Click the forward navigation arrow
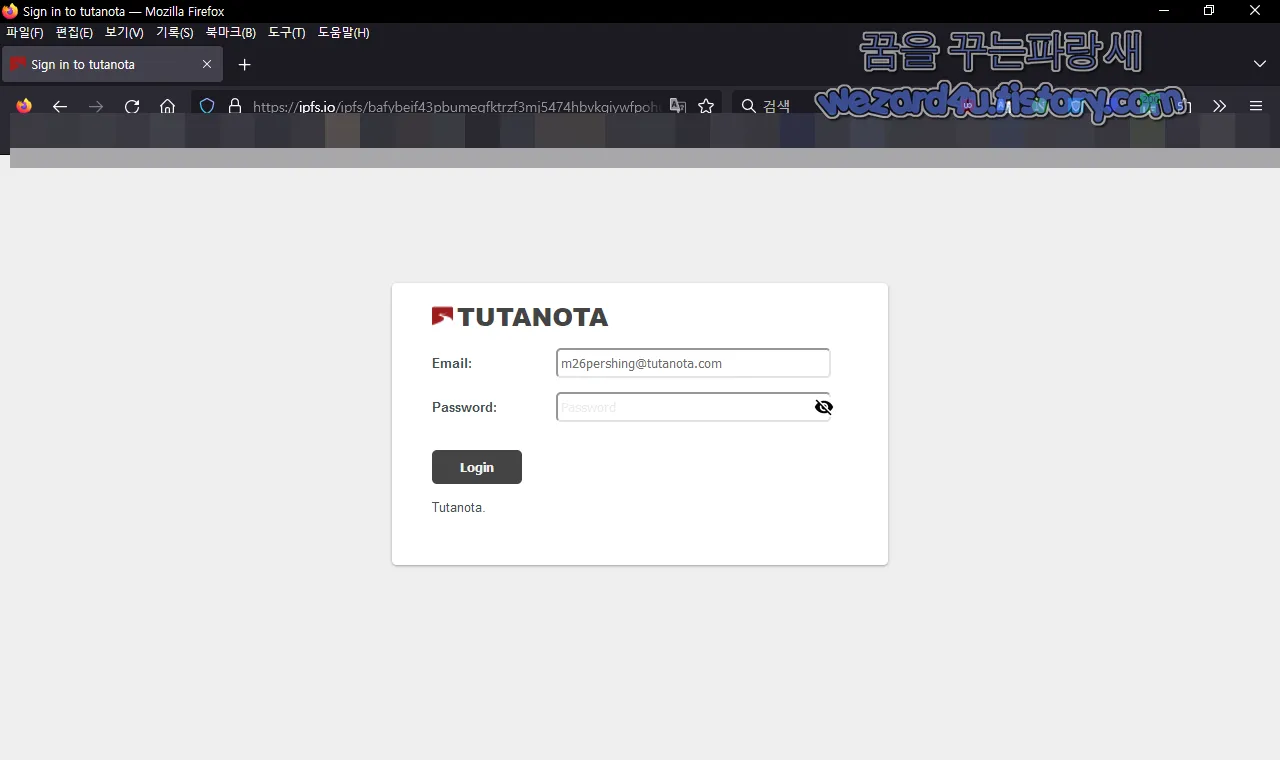Viewport: 1280px width, 760px height. pos(96,106)
